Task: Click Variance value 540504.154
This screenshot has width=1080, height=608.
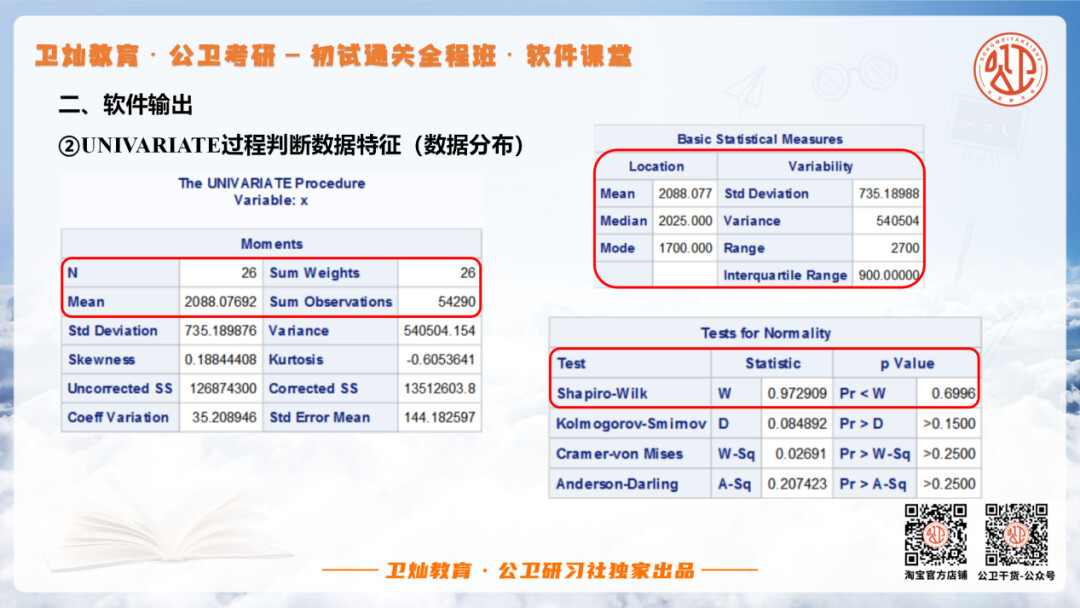Action: coord(439,331)
